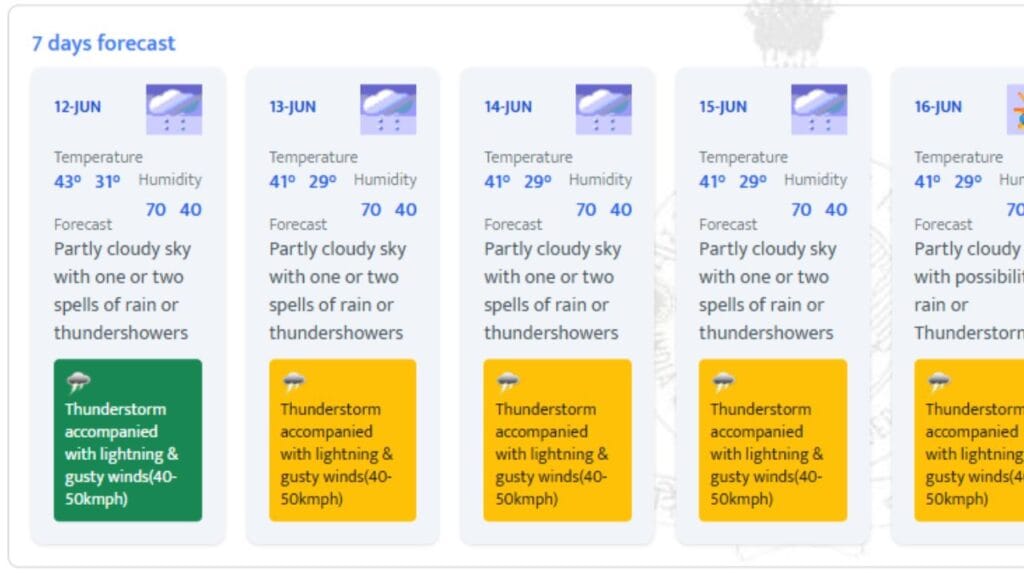
Task: Click the 16-JUN sunny weather icon
Action: (1016, 109)
